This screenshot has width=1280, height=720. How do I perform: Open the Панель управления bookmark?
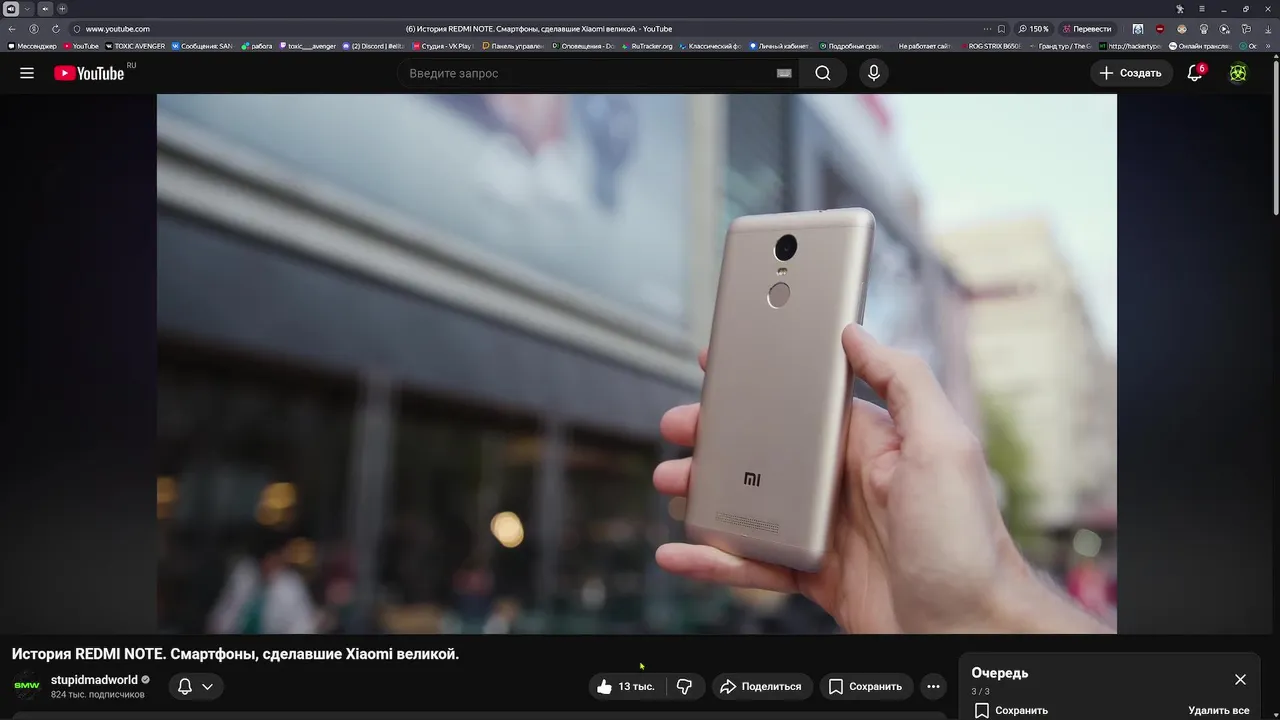click(x=512, y=45)
